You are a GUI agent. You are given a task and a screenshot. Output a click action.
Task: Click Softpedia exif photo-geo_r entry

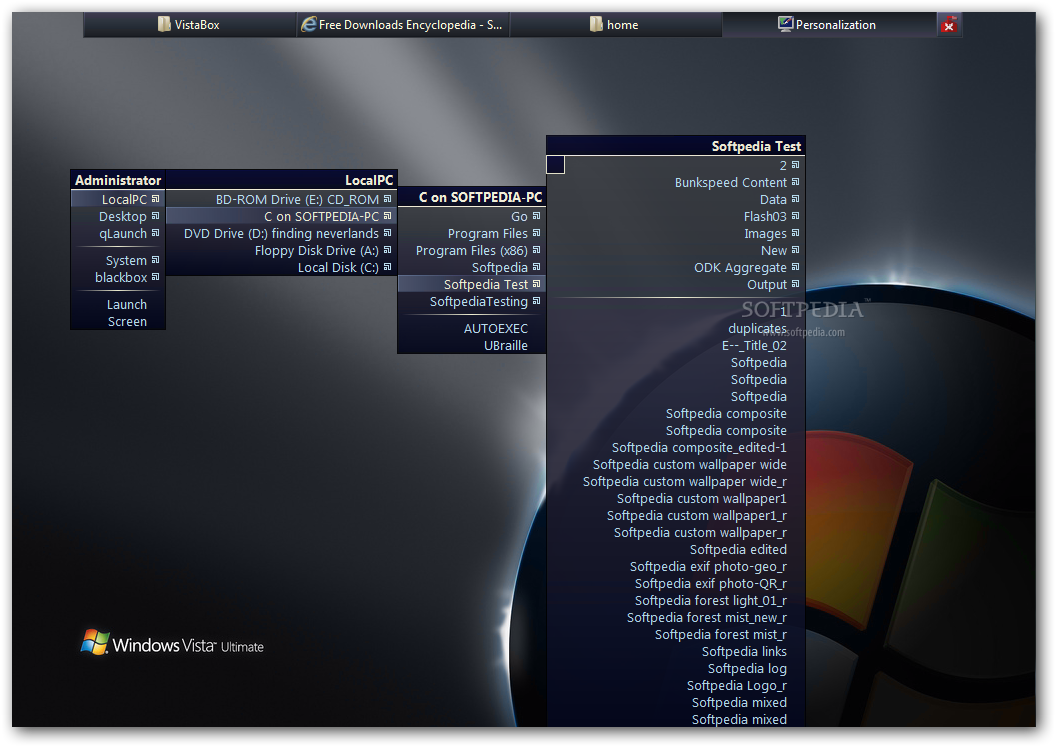point(676,566)
